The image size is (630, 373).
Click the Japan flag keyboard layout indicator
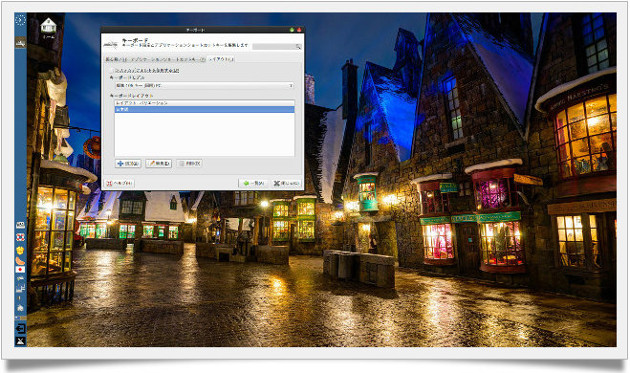coord(20,269)
